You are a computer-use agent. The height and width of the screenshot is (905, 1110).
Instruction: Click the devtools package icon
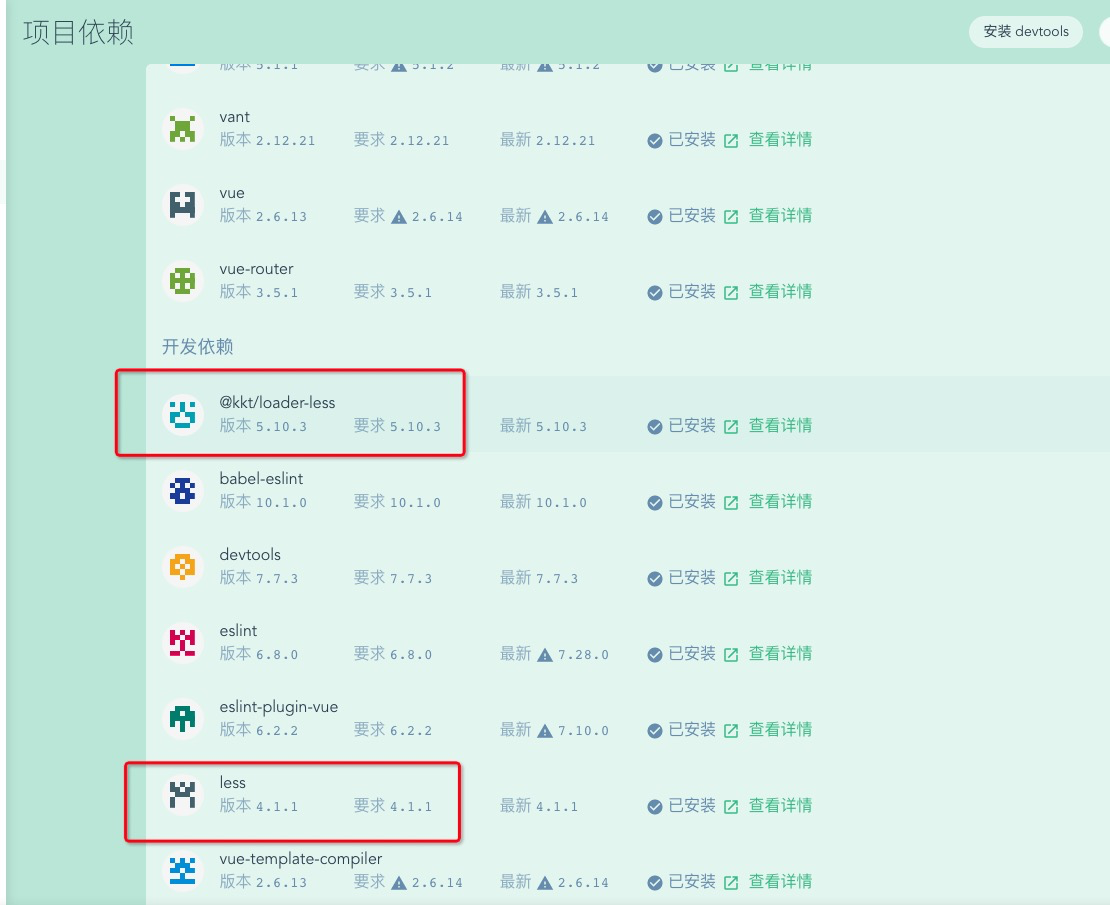[x=180, y=566]
